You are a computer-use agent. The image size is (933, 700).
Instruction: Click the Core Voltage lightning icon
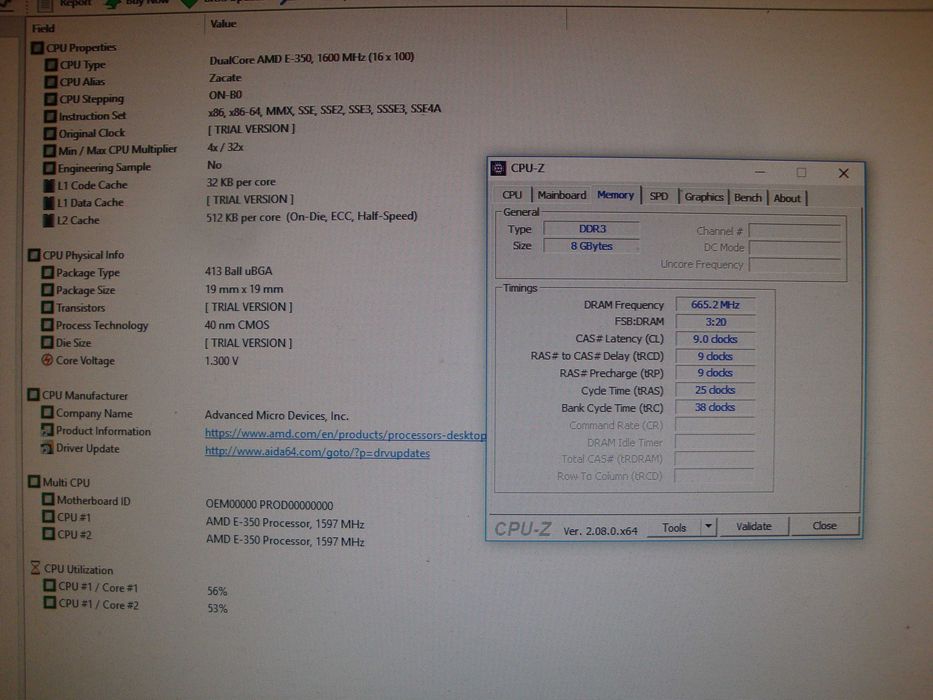[x=47, y=360]
